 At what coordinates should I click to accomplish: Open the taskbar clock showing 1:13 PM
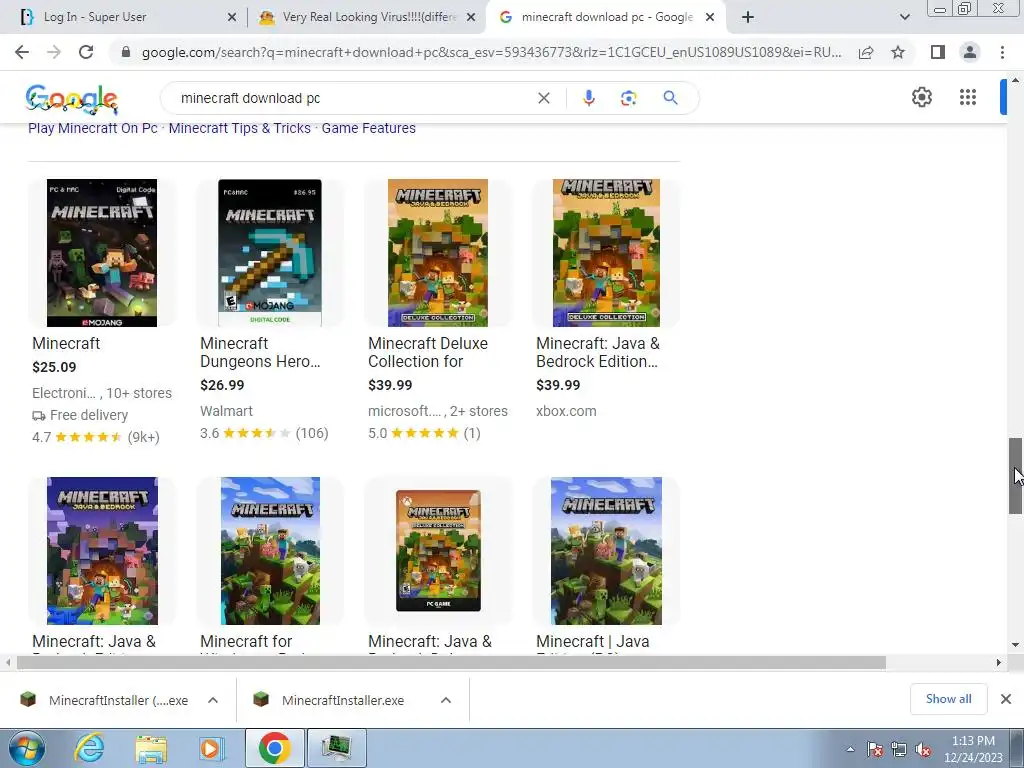[973, 749]
